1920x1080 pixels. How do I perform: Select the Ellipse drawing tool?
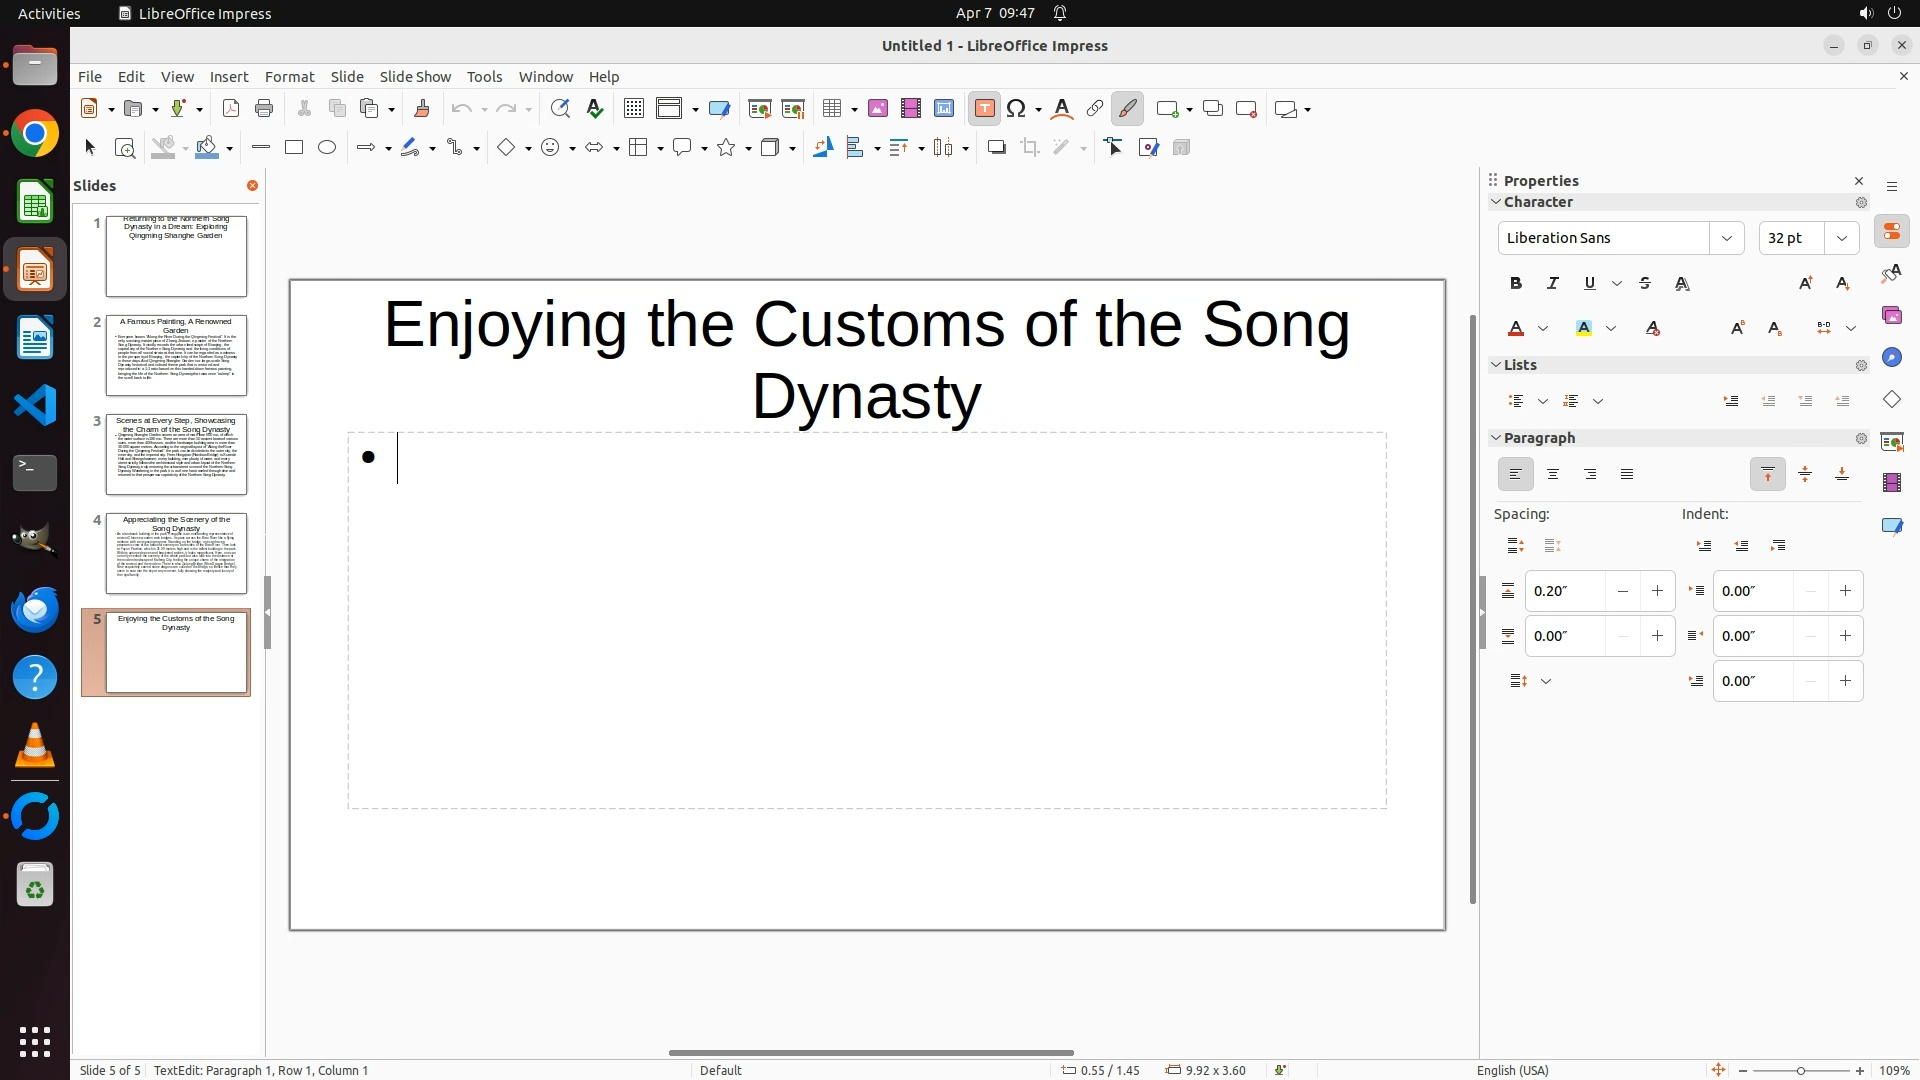click(x=327, y=148)
